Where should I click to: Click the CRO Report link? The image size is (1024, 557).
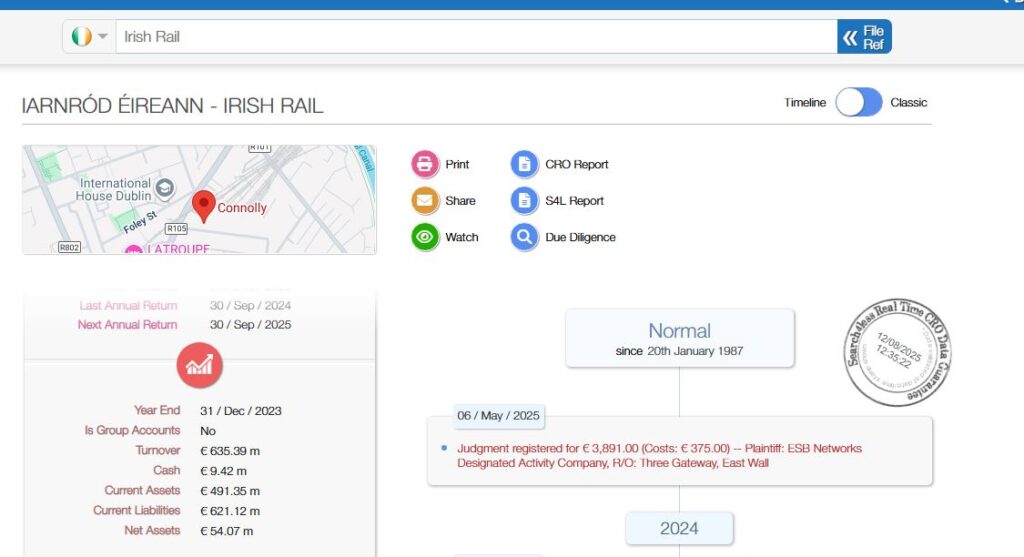[577, 165]
